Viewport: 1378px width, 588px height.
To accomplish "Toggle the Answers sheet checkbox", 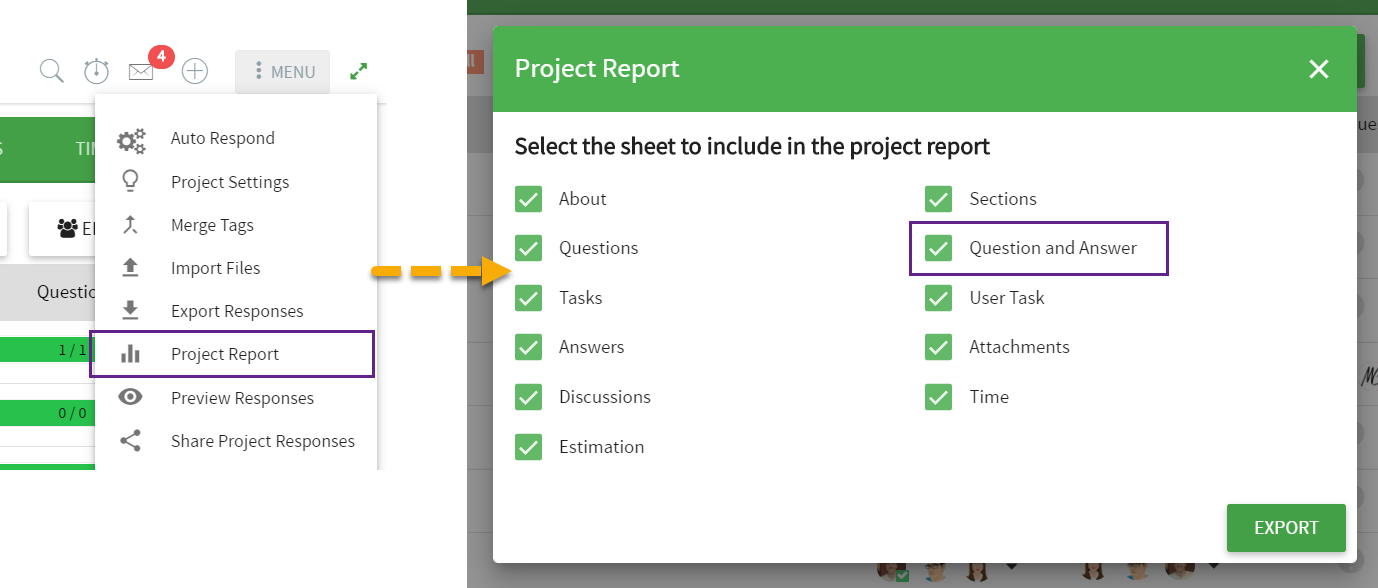I will pos(528,347).
